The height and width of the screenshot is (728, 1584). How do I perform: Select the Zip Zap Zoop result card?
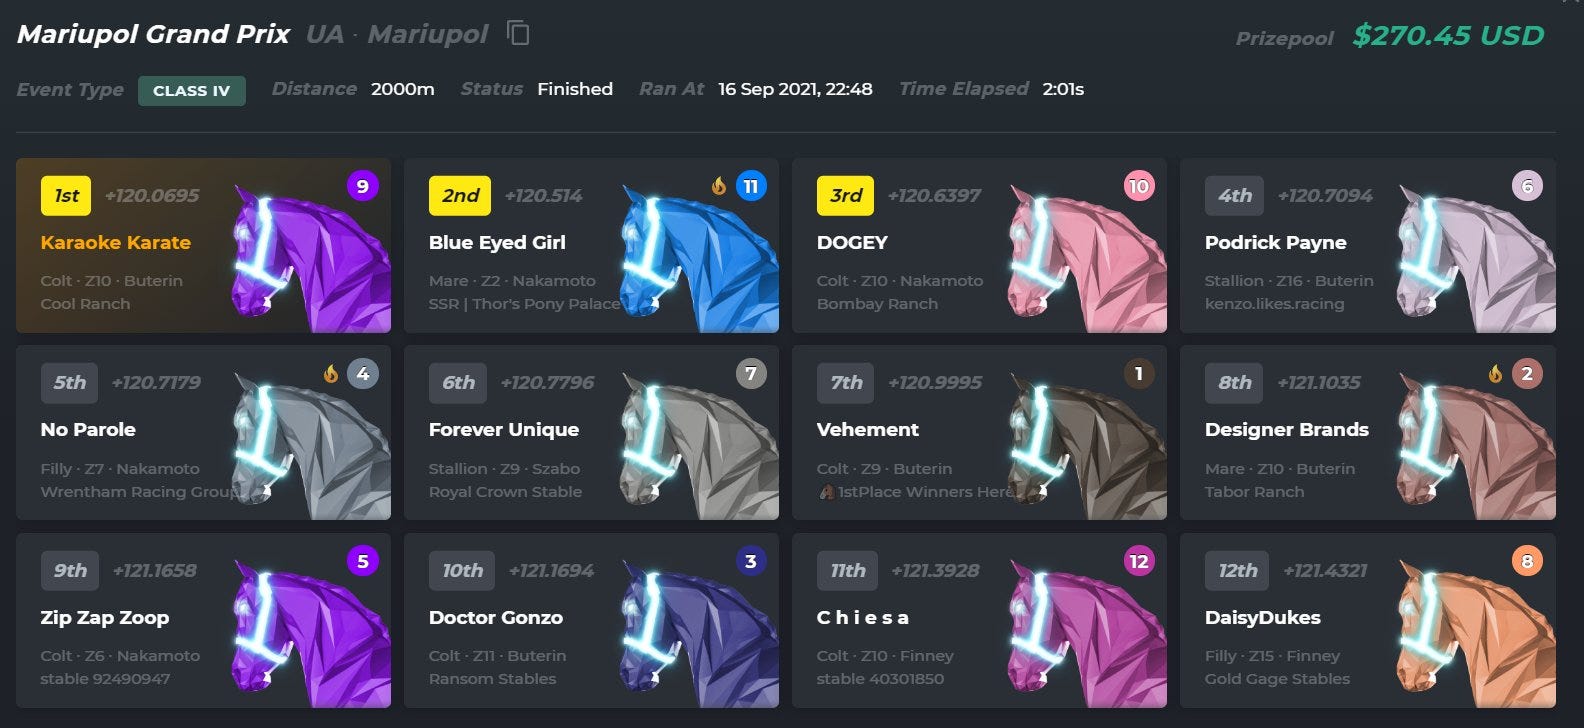(x=203, y=621)
